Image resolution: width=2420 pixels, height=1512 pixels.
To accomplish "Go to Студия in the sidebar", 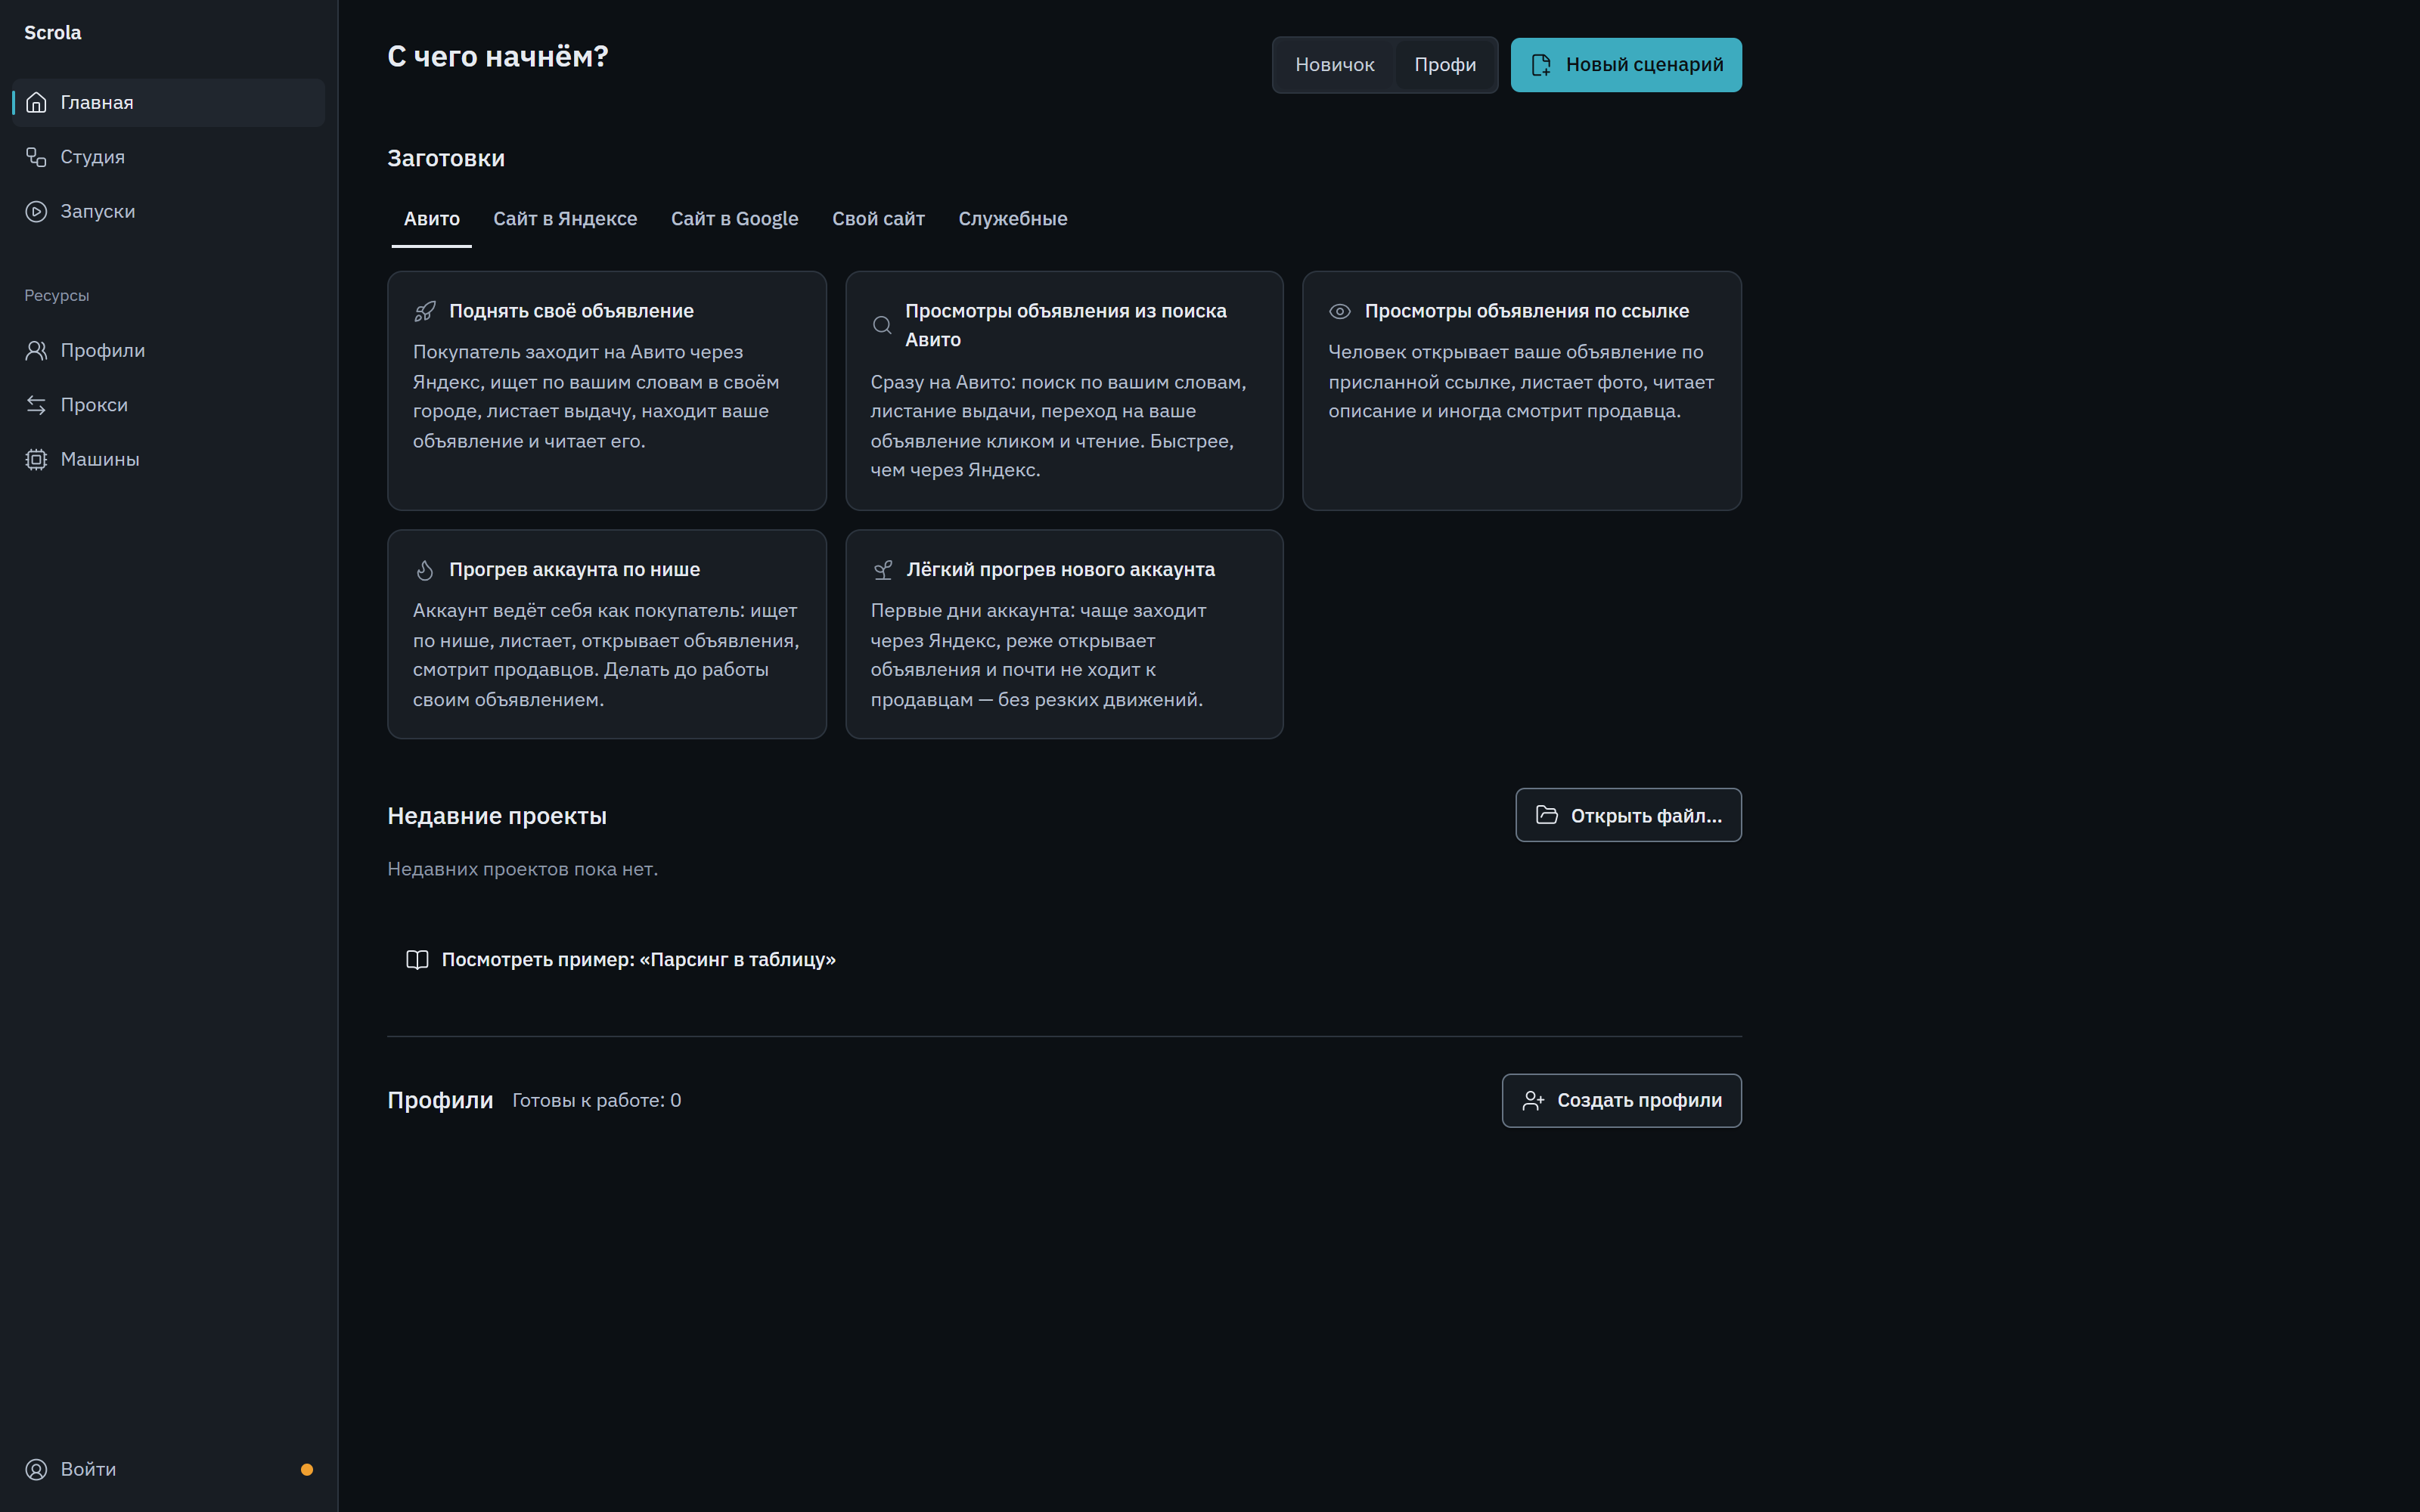I will [x=169, y=157].
